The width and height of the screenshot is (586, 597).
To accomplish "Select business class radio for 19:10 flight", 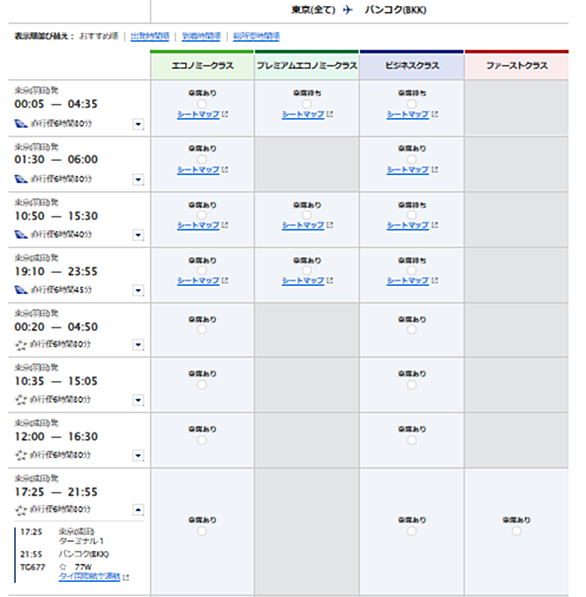I will pyautogui.click(x=412, y=270).
